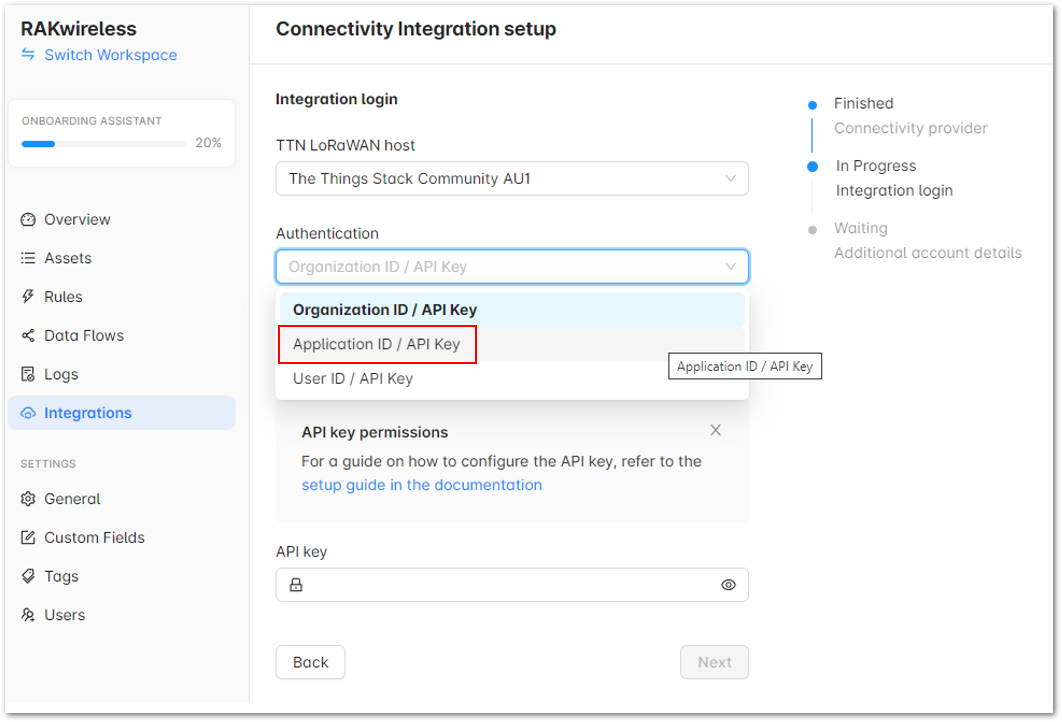Click the Back button
The height and width of the screenshot is (722, 1062).
click(310, 662)
